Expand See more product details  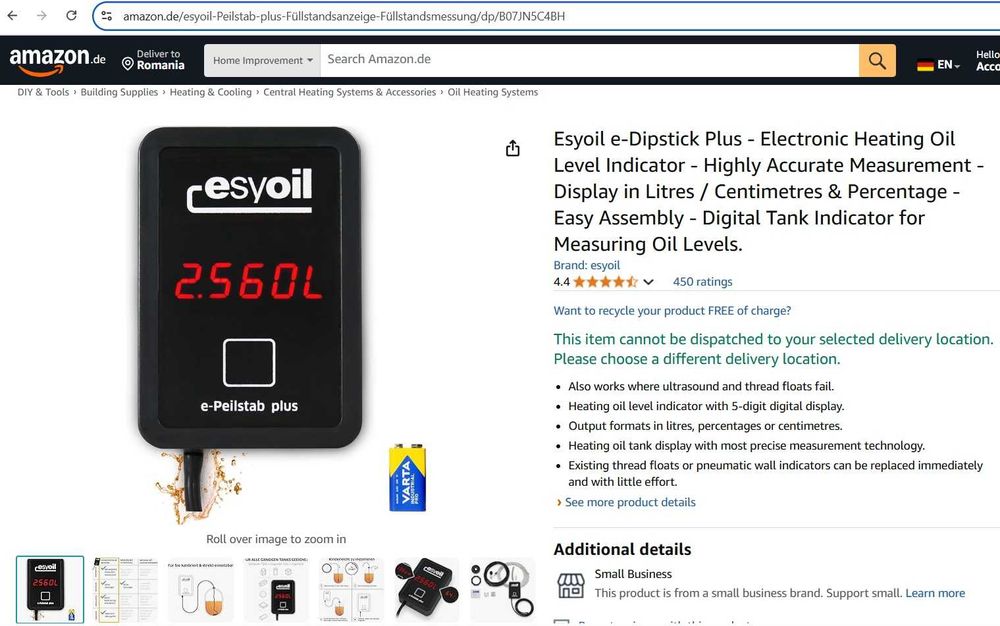[629, 502]
